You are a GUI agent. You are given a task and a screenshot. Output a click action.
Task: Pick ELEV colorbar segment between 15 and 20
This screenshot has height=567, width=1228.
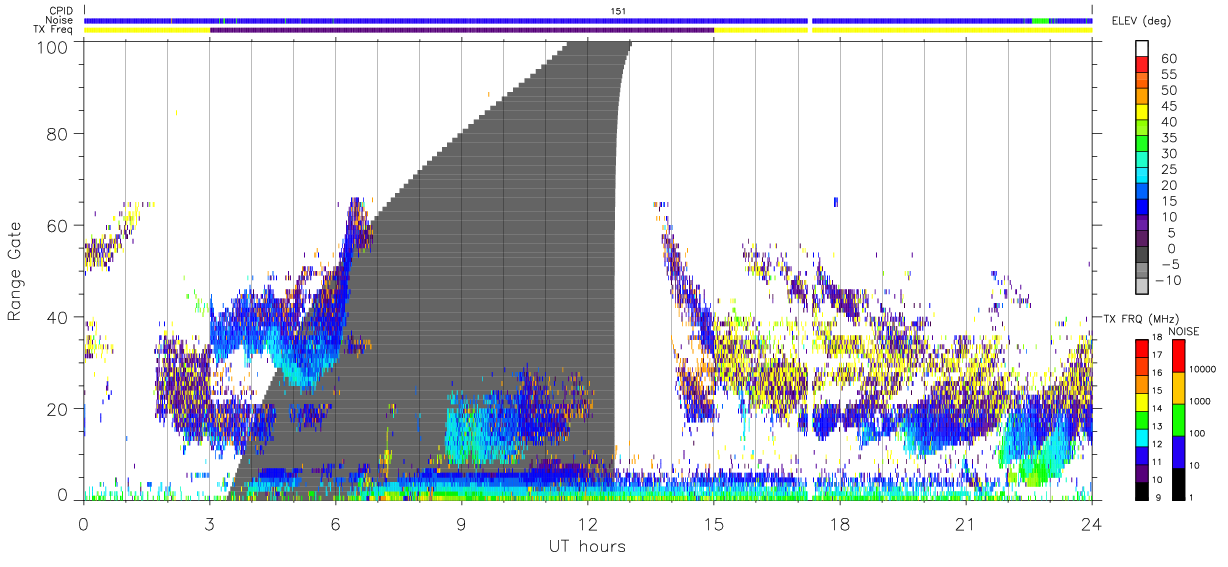click(x=1141, y=193)
